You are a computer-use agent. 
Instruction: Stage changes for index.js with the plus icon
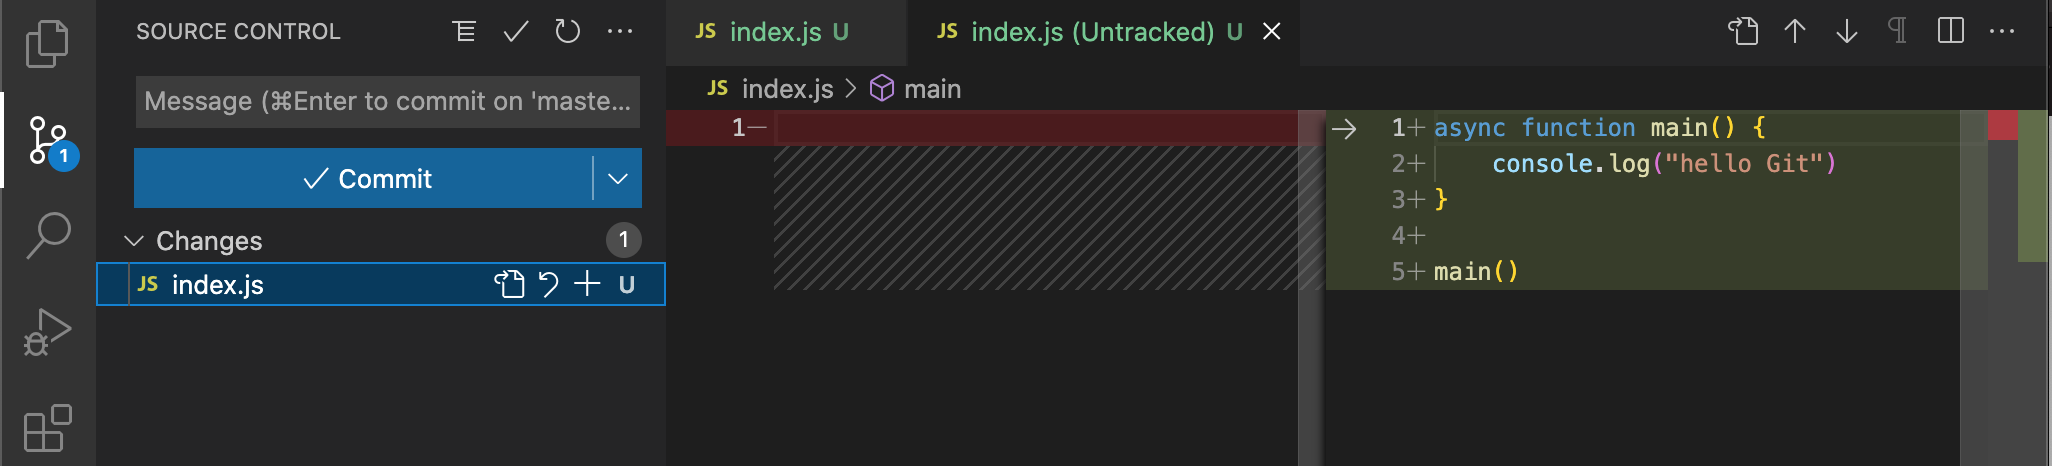pos(587,285)
